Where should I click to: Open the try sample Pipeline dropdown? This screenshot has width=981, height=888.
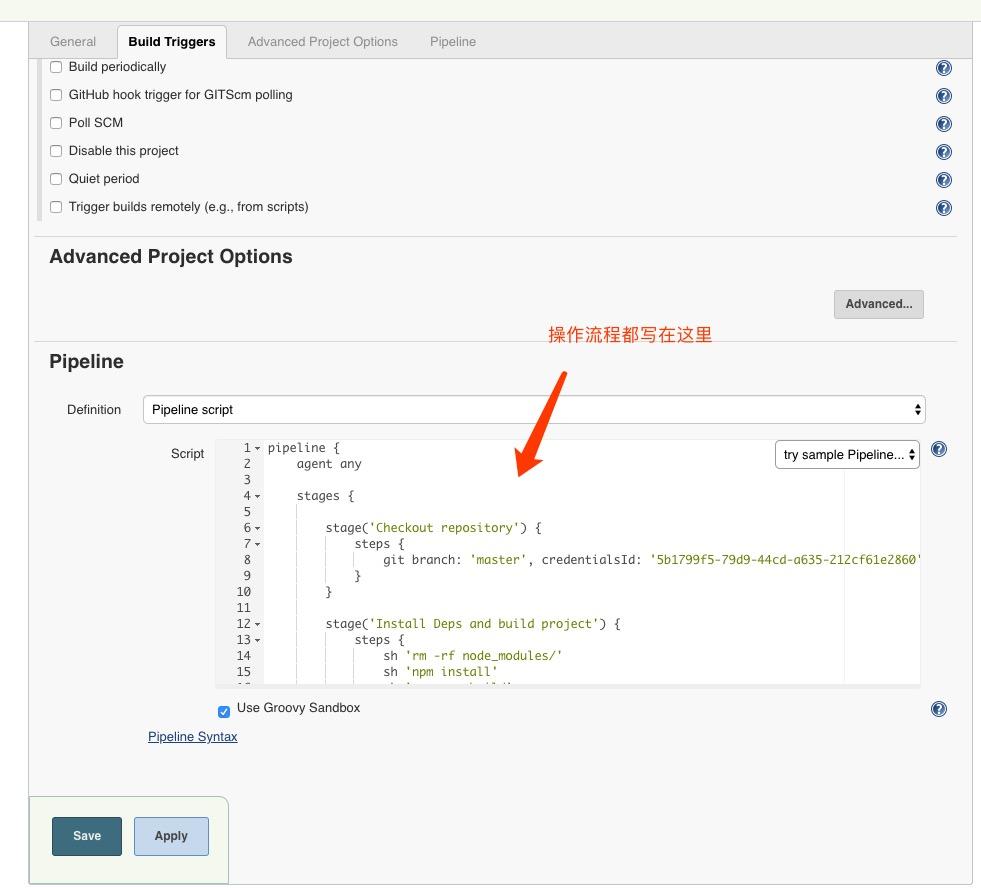point(847,454)
